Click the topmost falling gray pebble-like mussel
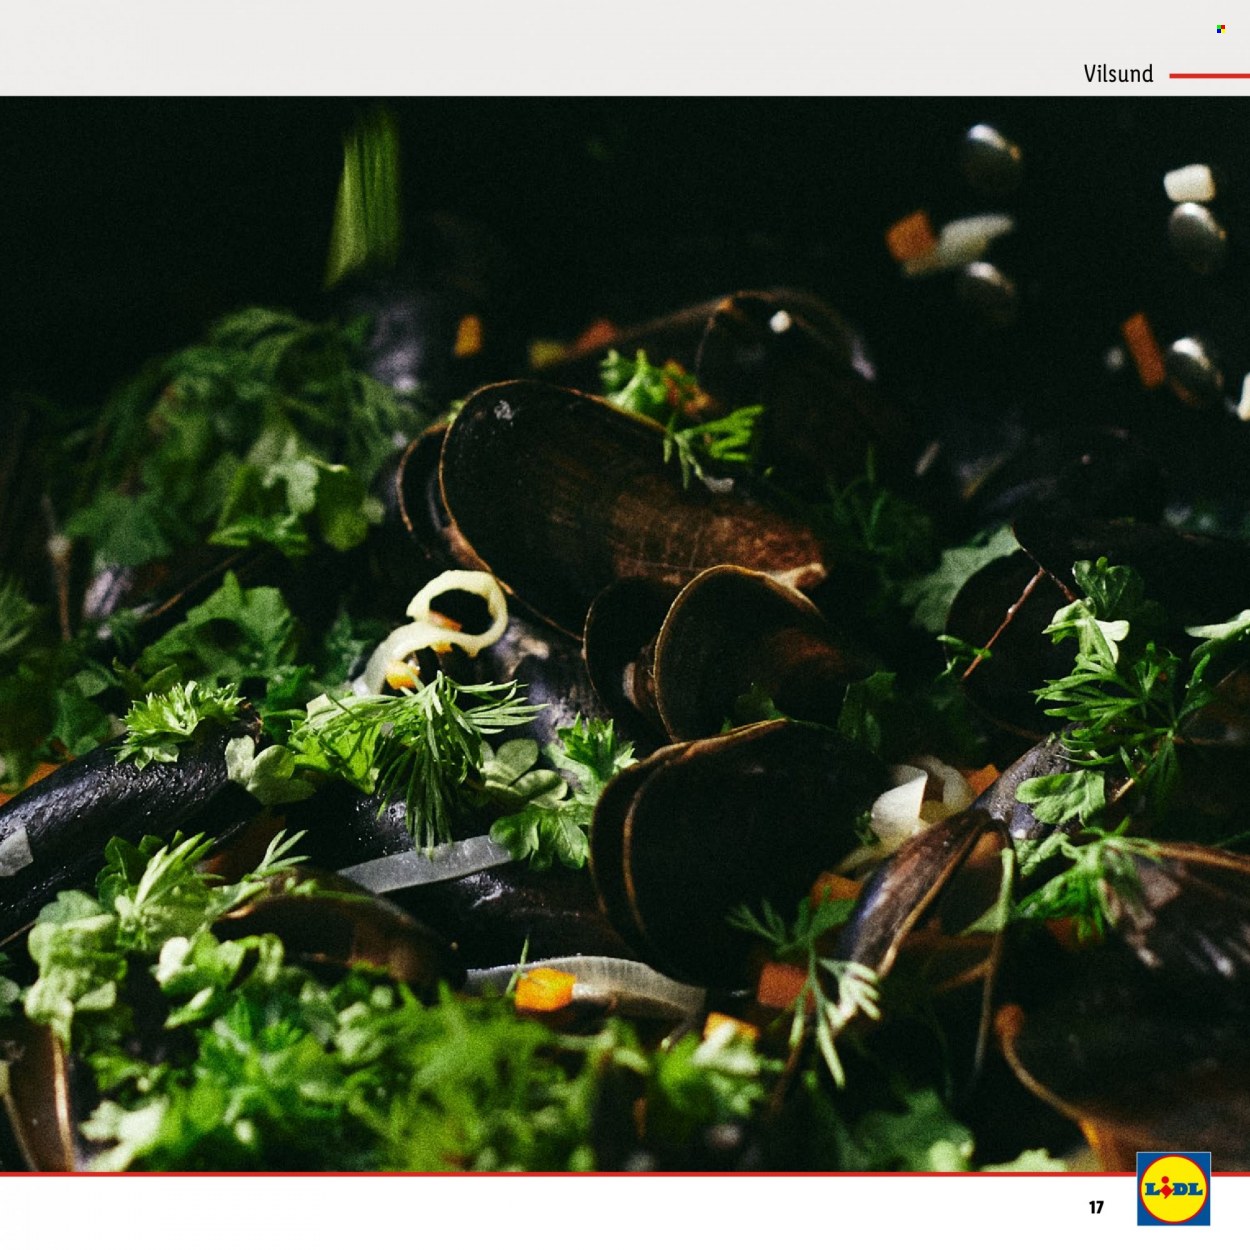 point(990,158)
